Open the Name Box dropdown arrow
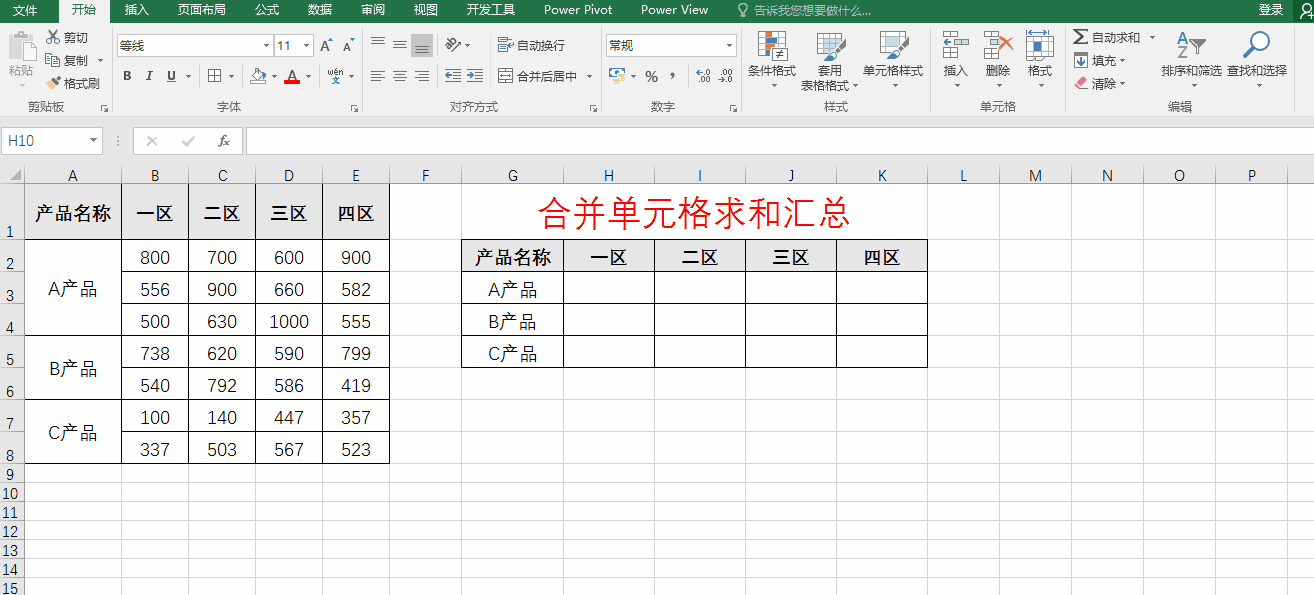 [x=94, y=141]
